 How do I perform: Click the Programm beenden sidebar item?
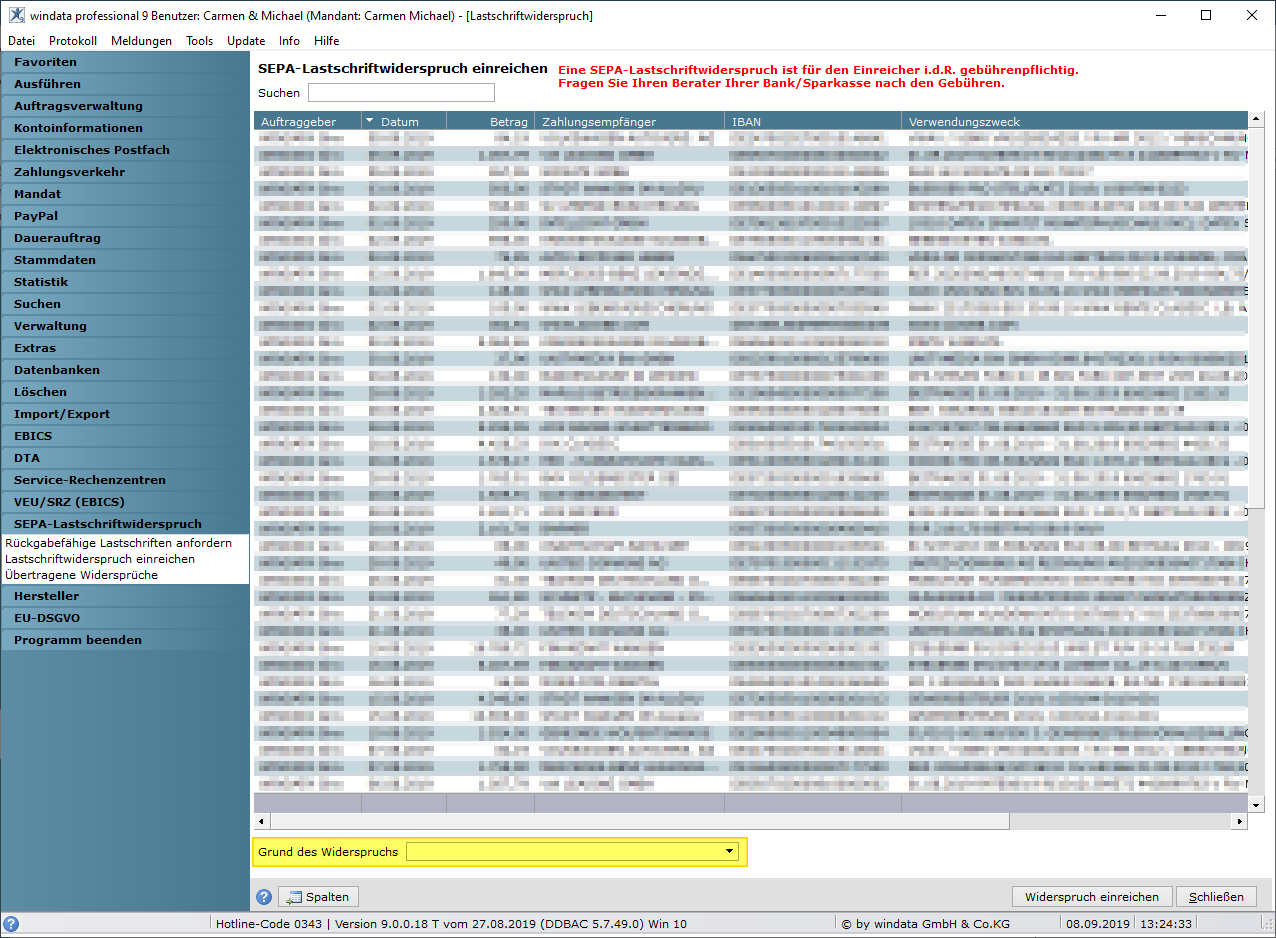coord(125,640)
